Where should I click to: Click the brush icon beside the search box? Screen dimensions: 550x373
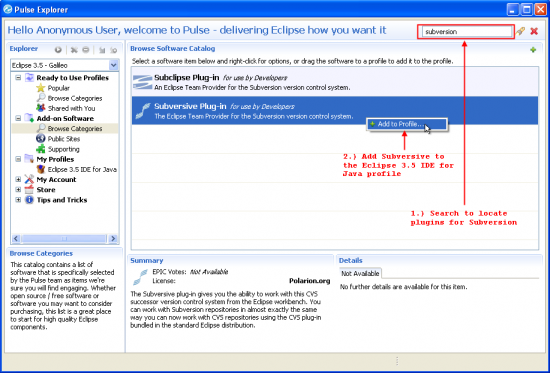click(x=521, y=31)
